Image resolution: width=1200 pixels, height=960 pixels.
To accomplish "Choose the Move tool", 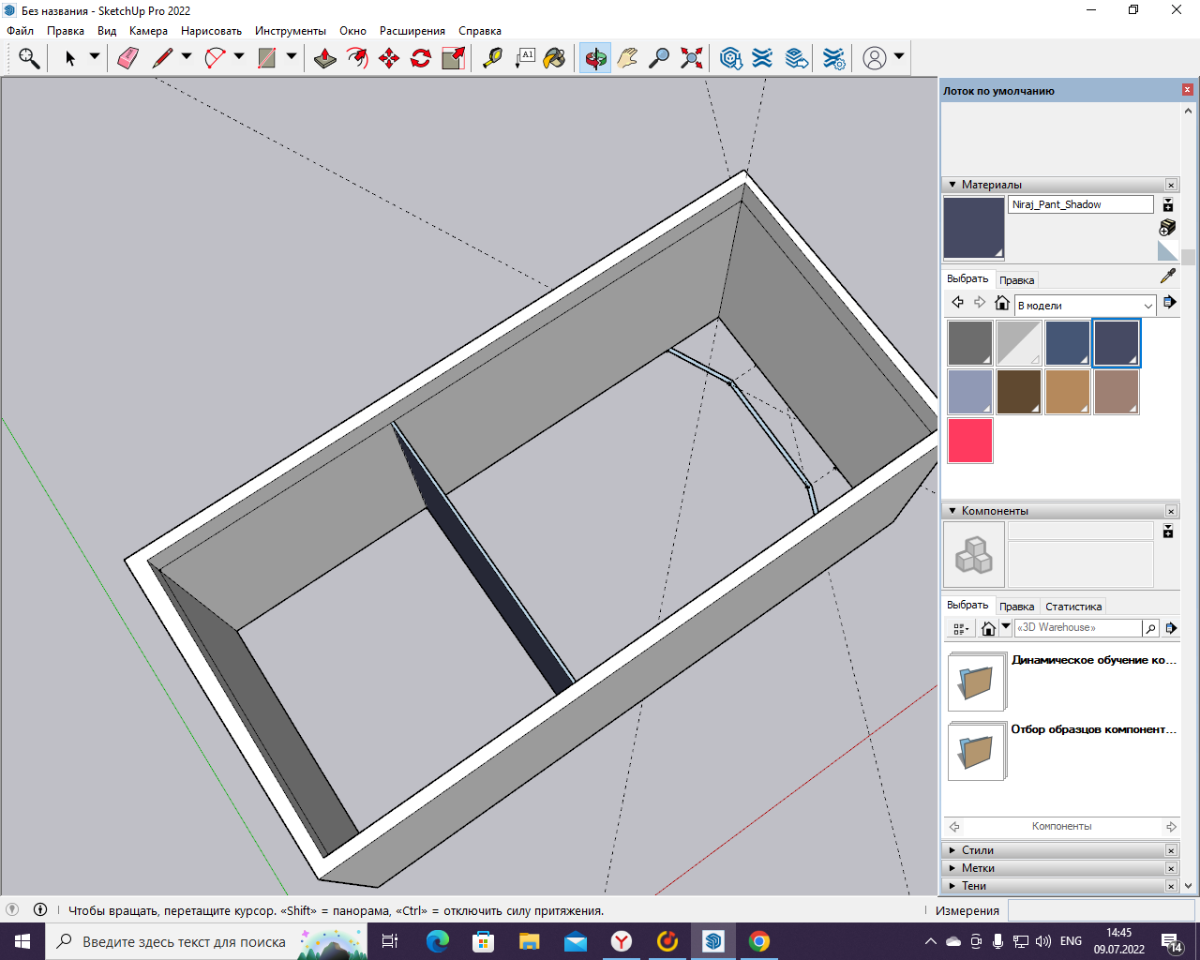I will tap(389, 58).
